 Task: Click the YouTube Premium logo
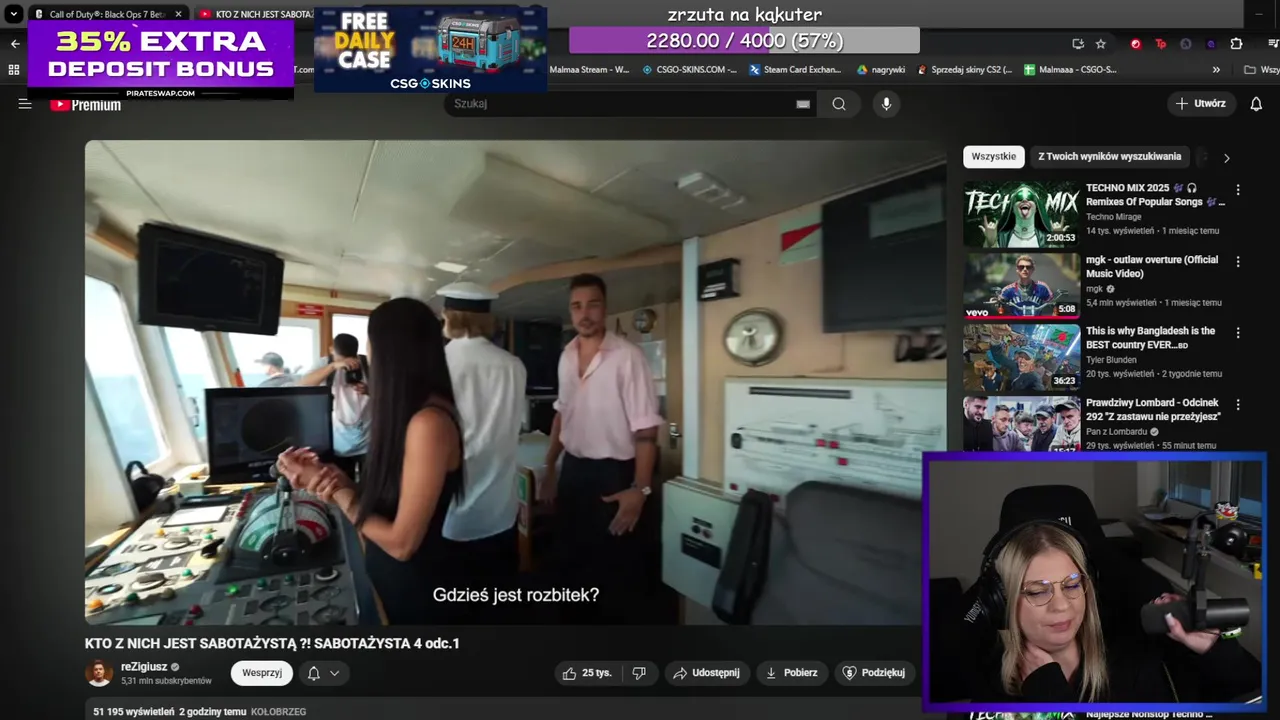coord(86,104)
